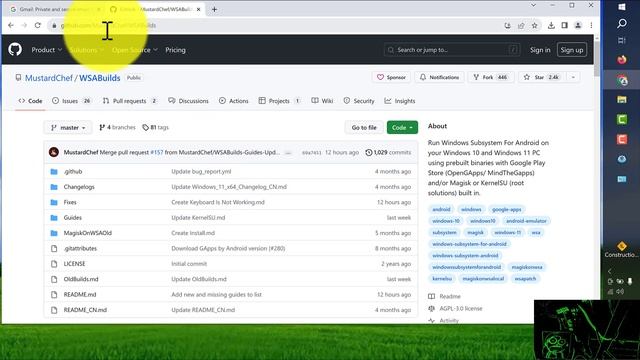640x360 pixels.
Task: Open pull request #157 link
Action: click(157, 152)
